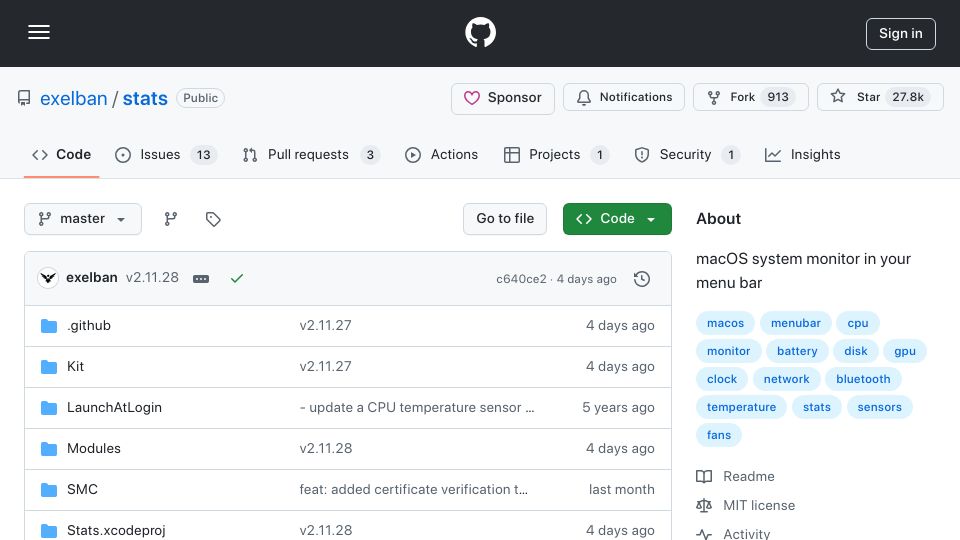
Task: Open the CPU temperature sensor commit message
Action: pyautogui.click(x=417, y=408)
